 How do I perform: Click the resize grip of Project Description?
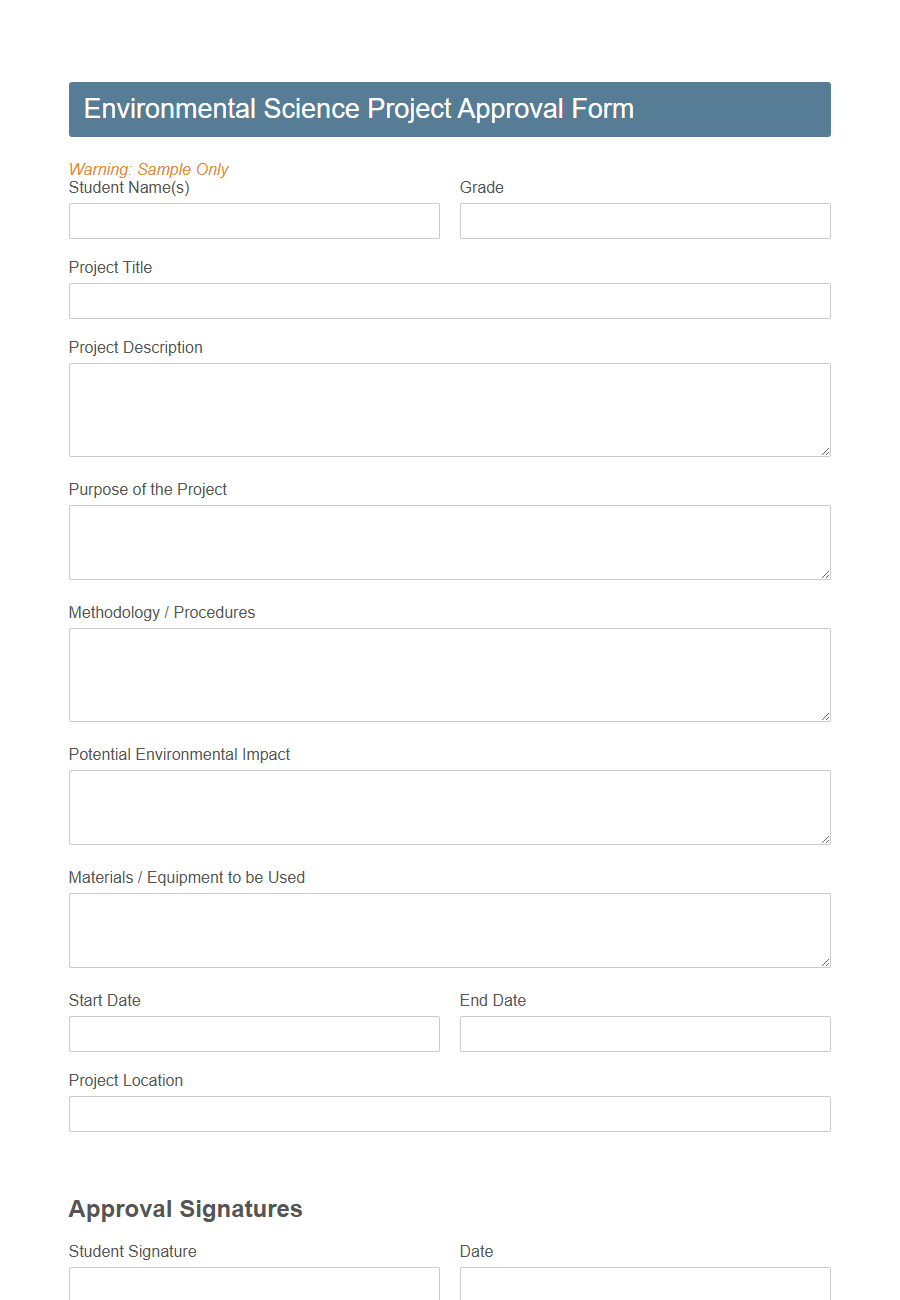click(825, 452)
